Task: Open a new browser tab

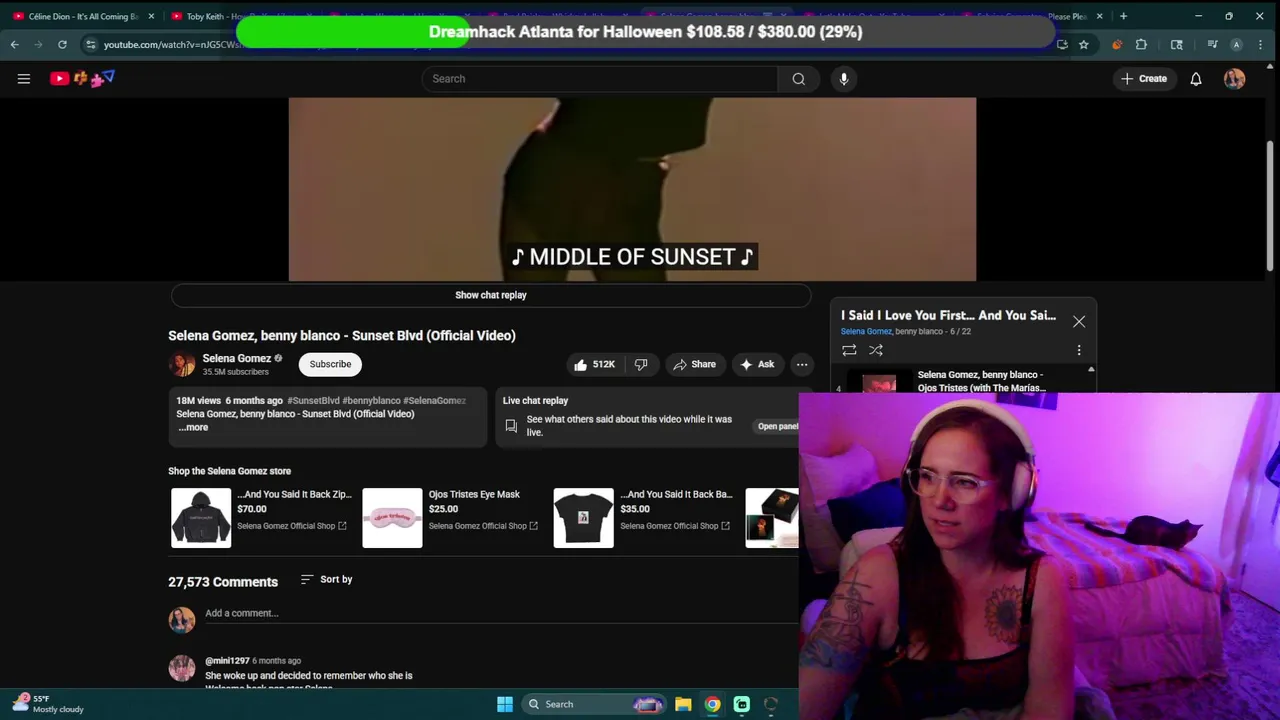Action: click(1123, 16)
